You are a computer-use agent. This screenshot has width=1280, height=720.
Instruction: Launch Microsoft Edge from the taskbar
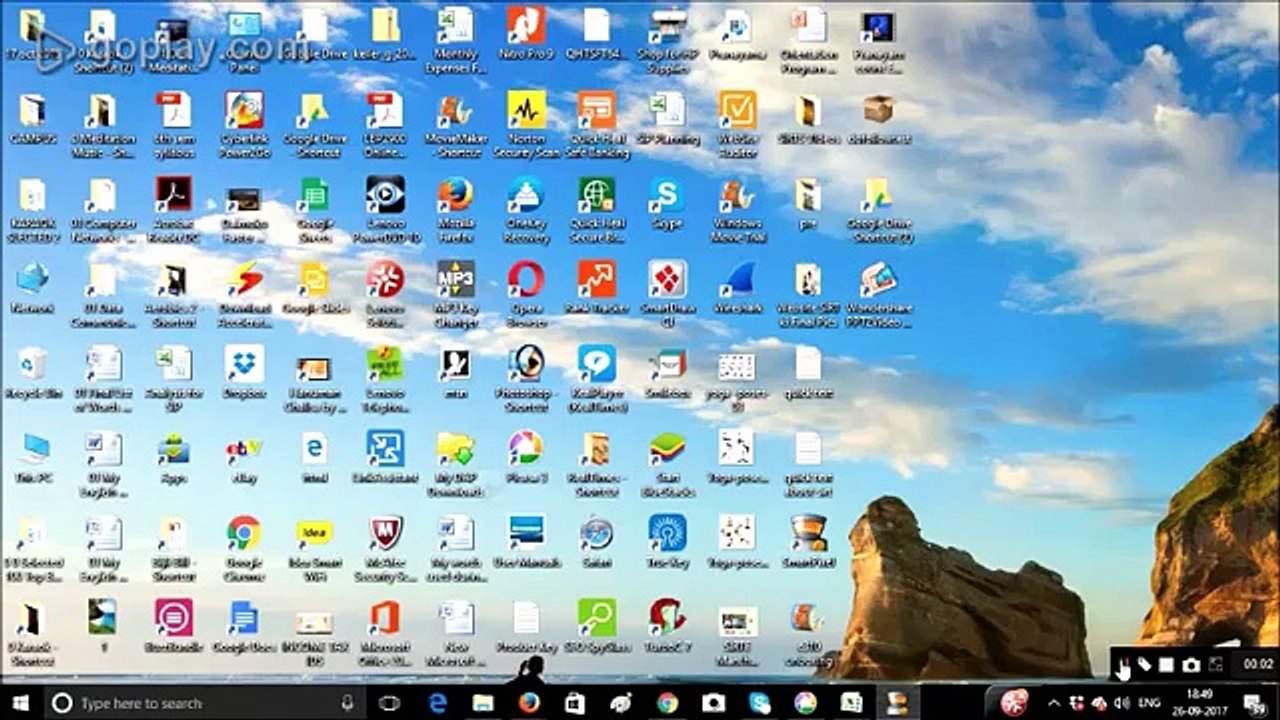(437, 703)
